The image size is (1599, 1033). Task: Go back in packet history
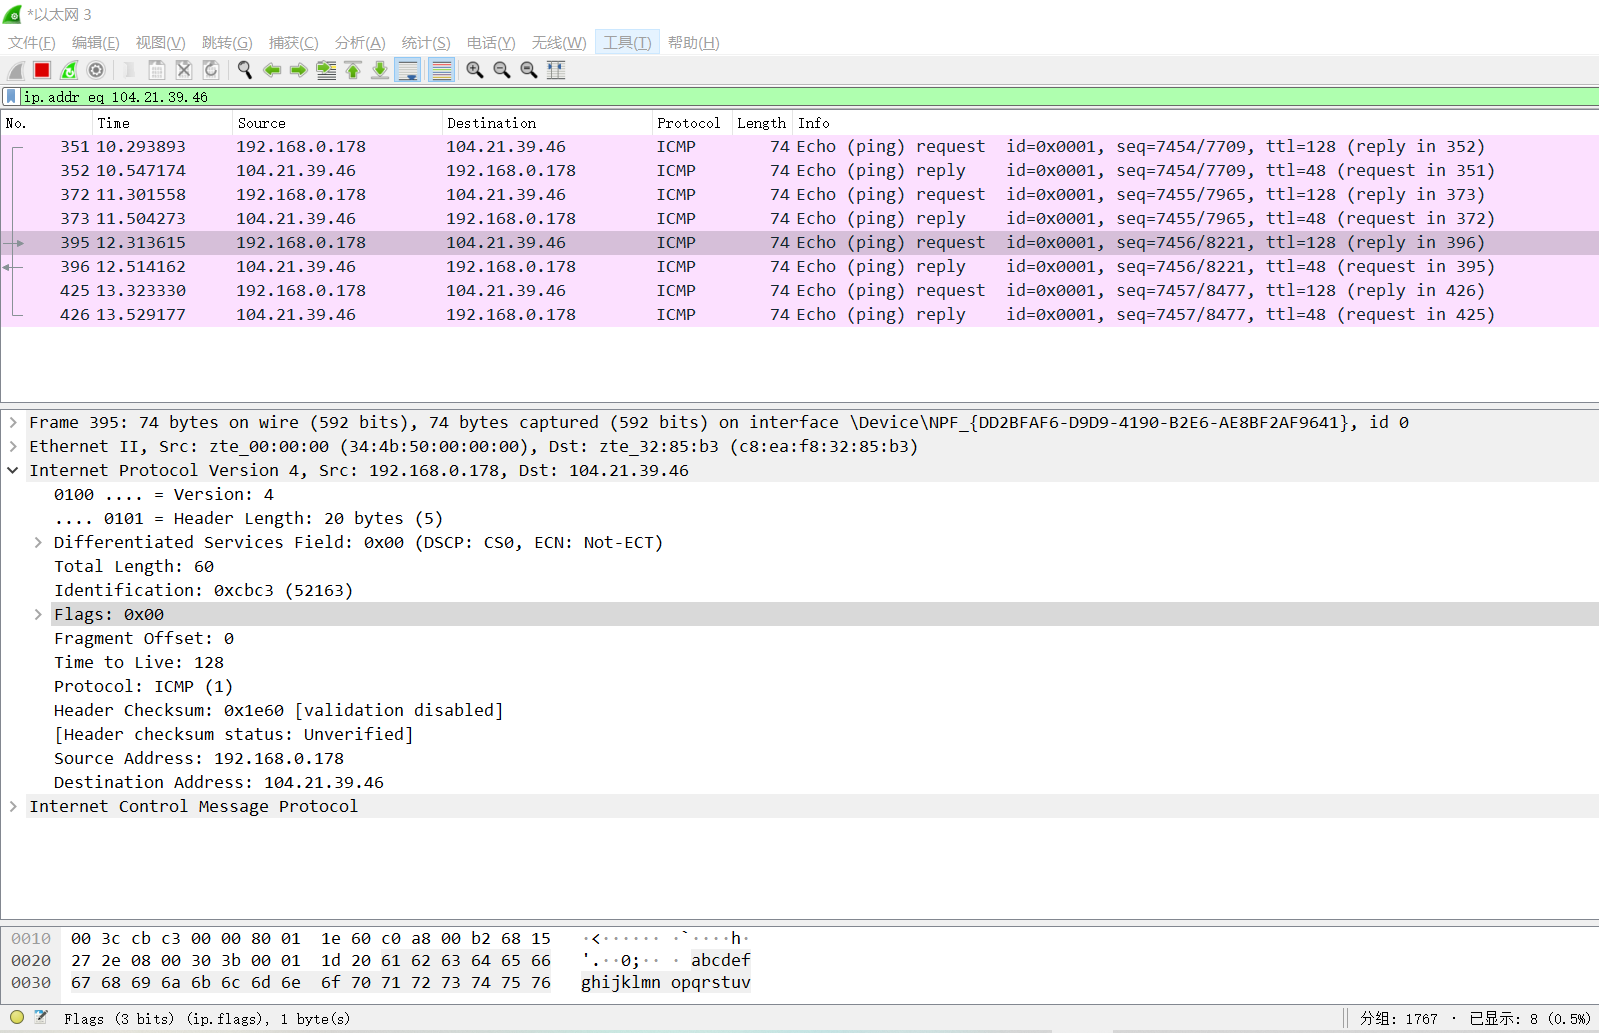pos(272,70)
